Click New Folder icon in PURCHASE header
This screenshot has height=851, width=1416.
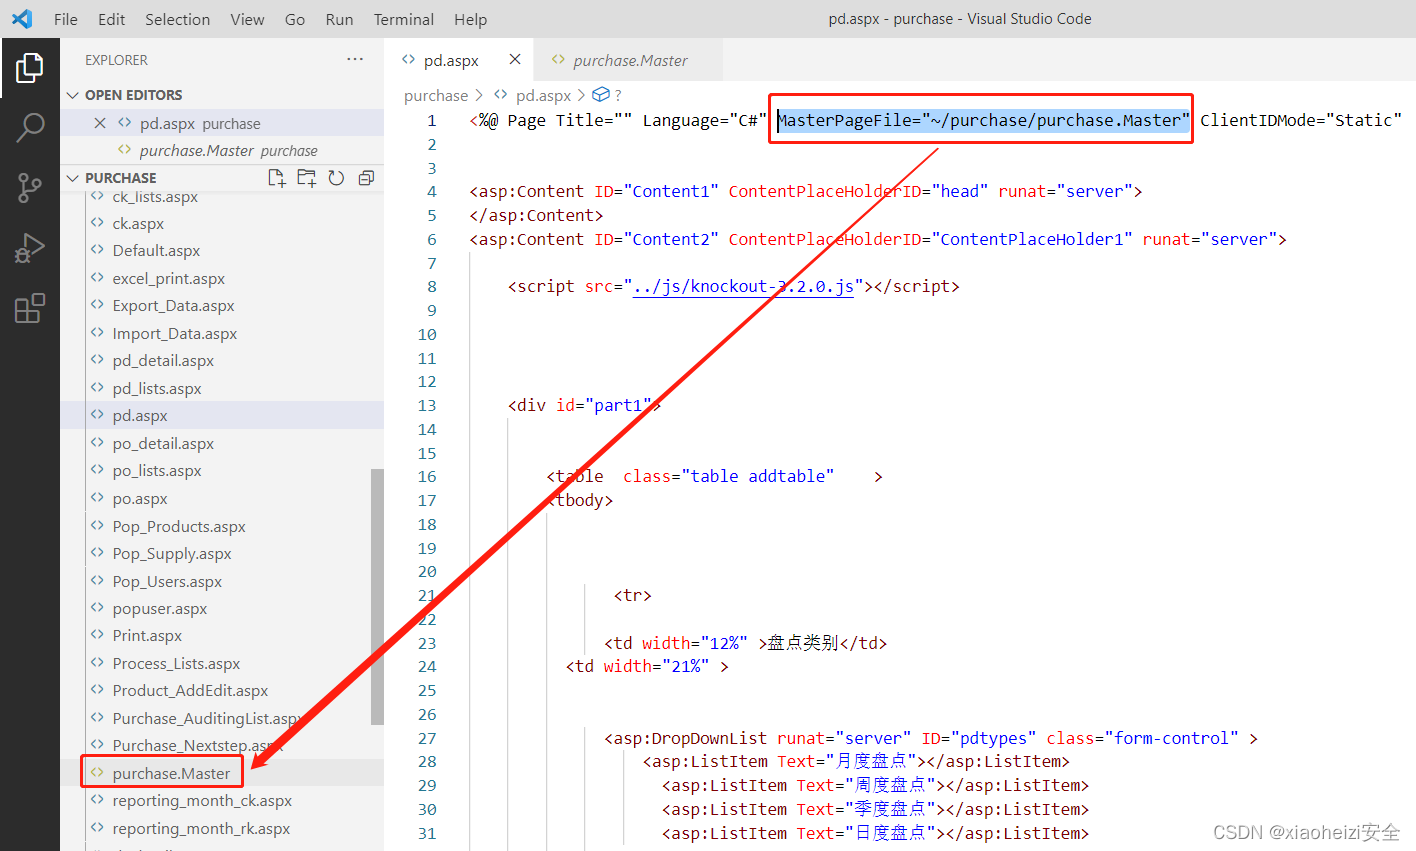(307, 178)
